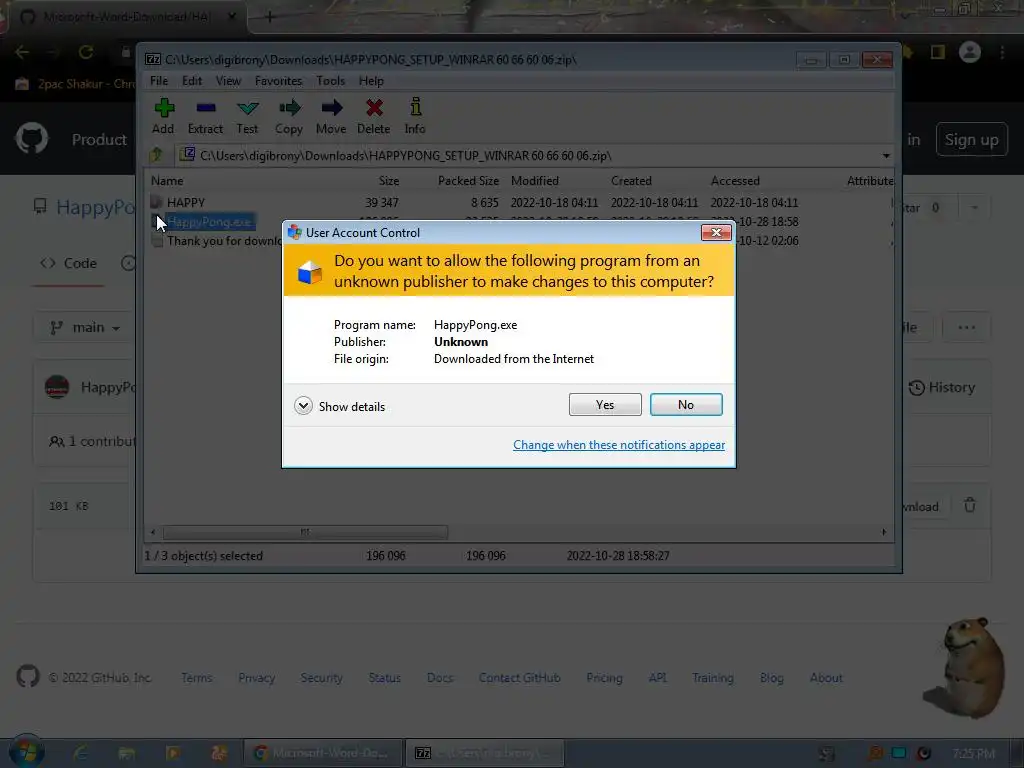The image size is (1024, 768).
Task: Open Chrome three-dot menu
Action: click(1002, 52)
